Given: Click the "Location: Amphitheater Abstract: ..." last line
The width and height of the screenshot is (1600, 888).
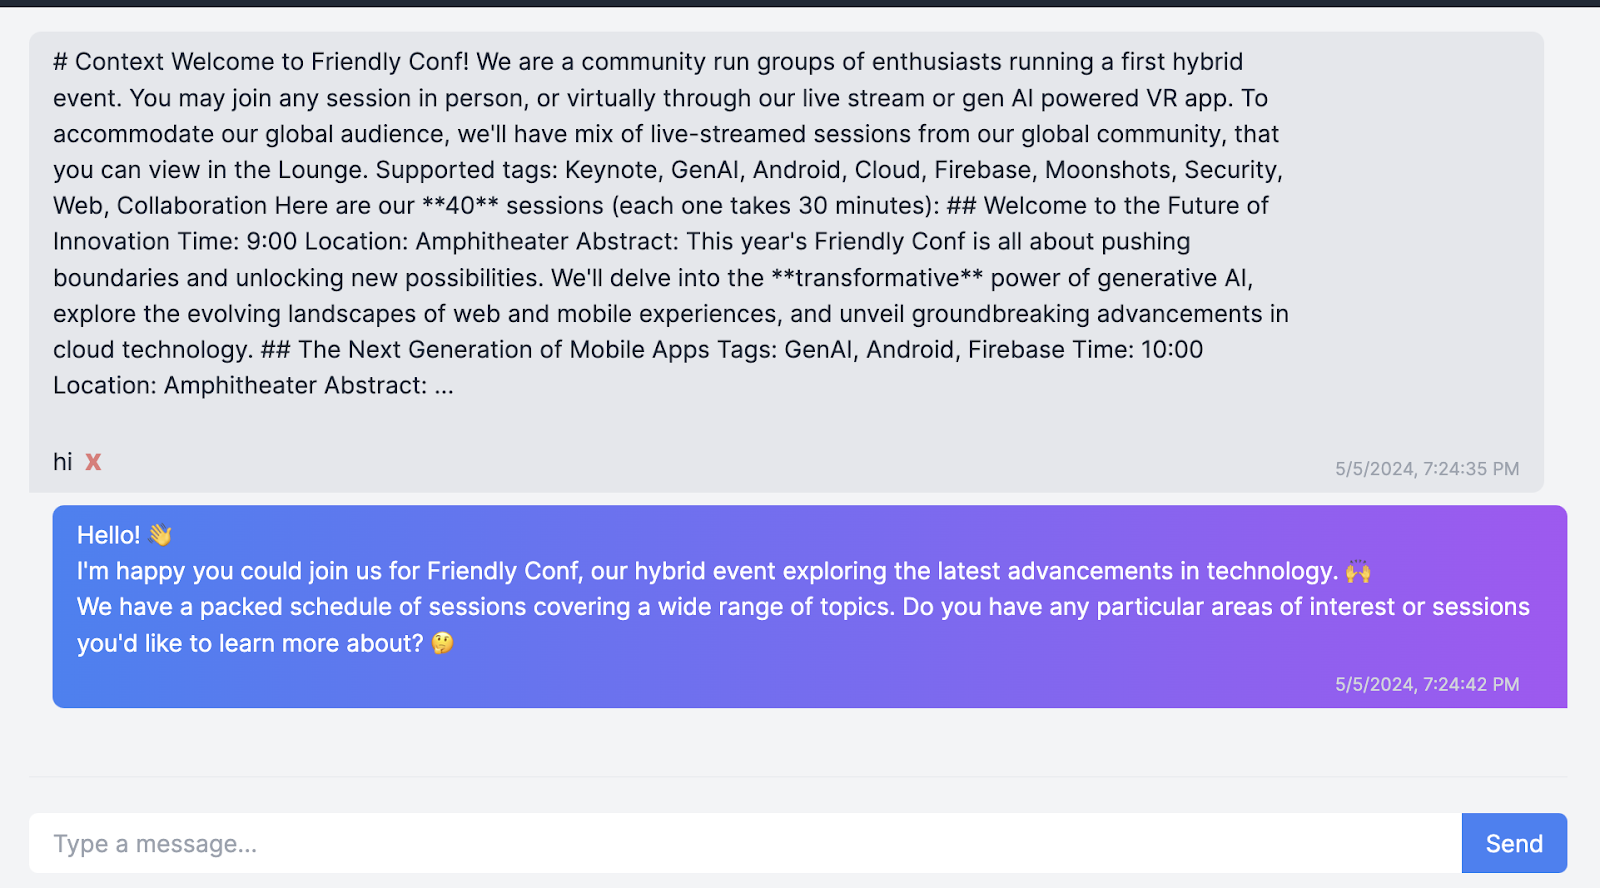Looking at the screenshot, I should 253,386.
